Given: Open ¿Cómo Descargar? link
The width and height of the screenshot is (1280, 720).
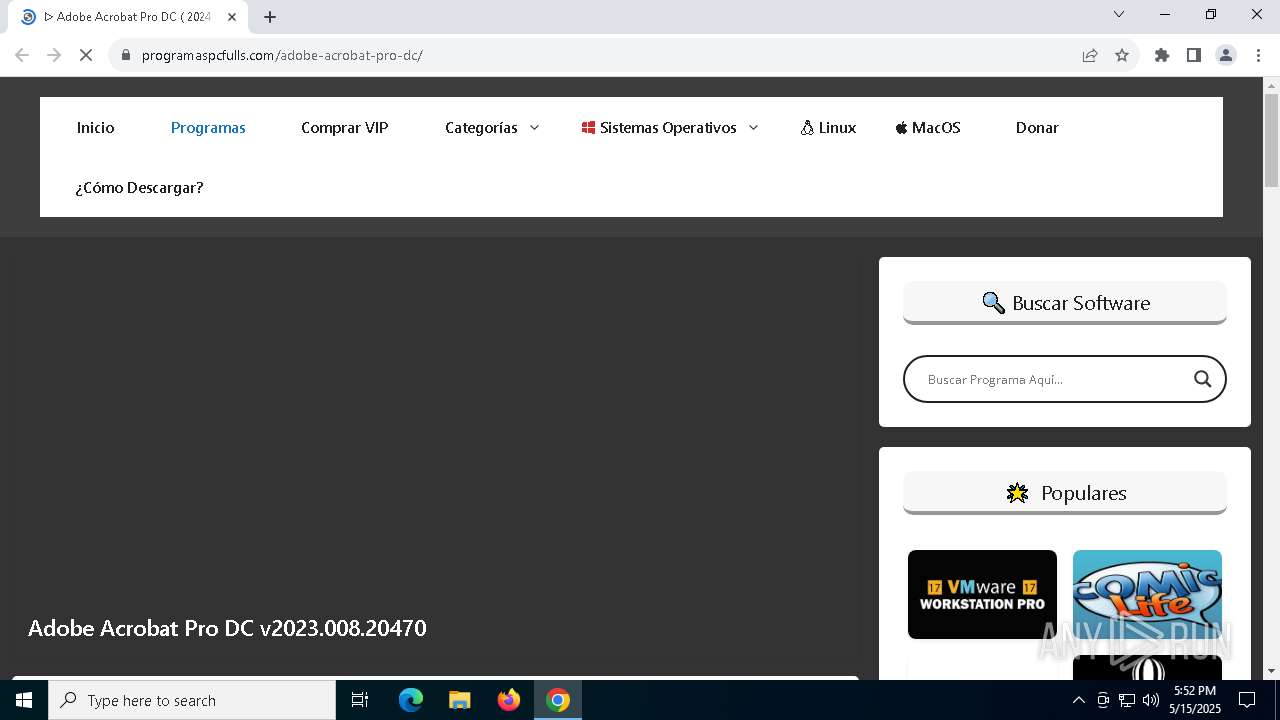Looking at the screenshot, I should point(140,188).
